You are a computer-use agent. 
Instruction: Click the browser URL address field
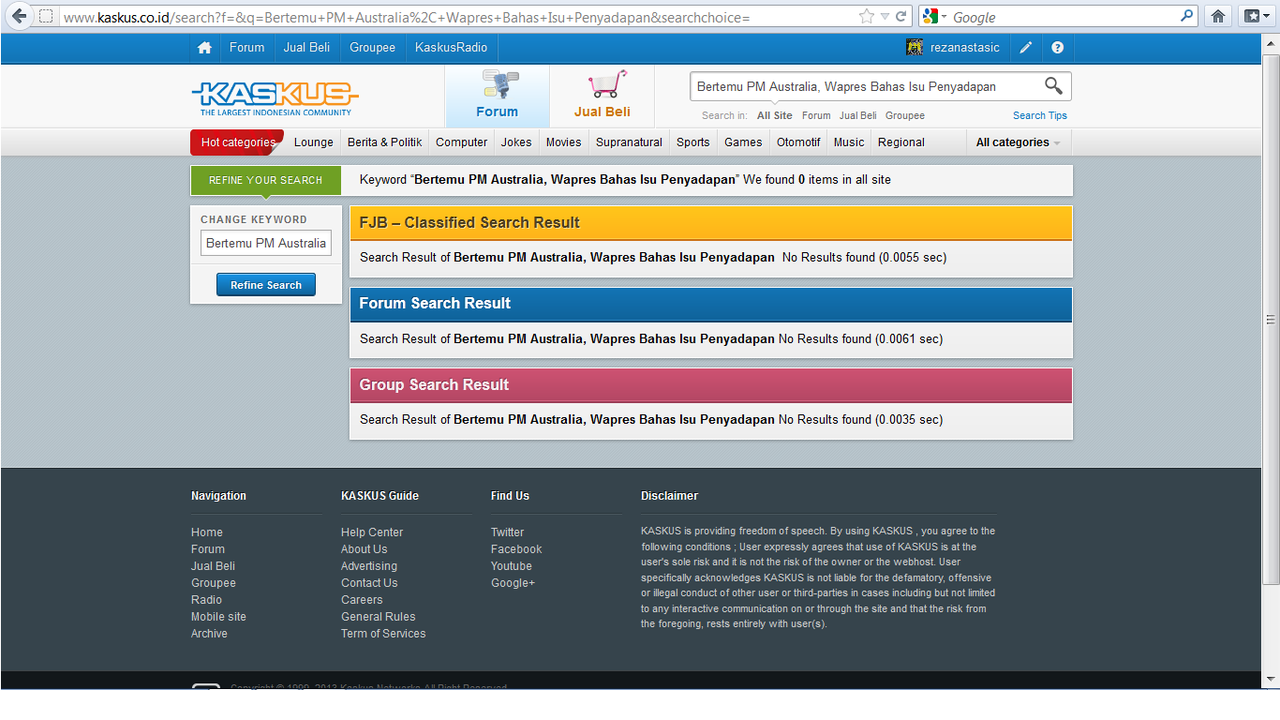pyautogui.click(x=458, y=17)
